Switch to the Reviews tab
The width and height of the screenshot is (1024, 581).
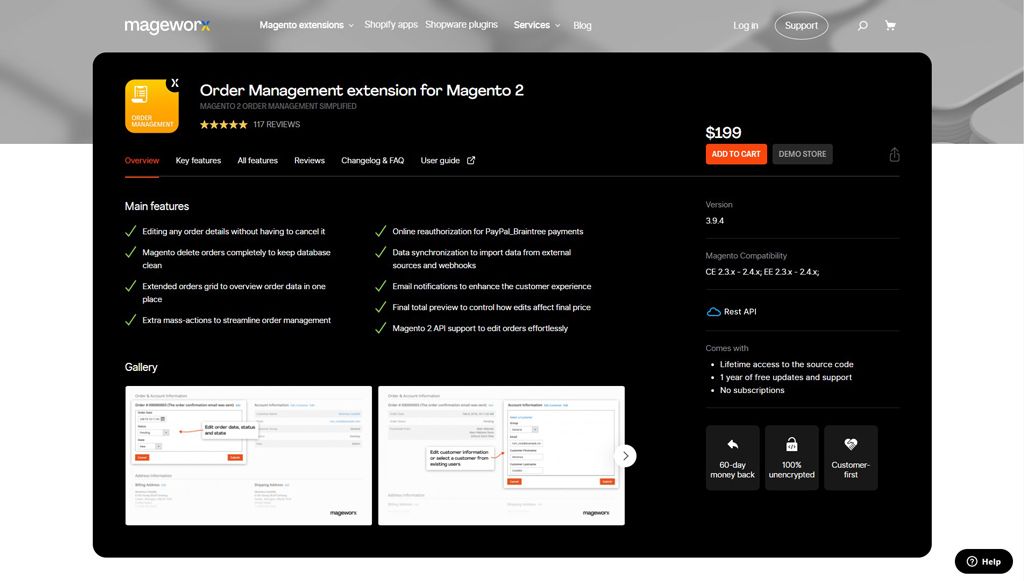coord(309,160)
